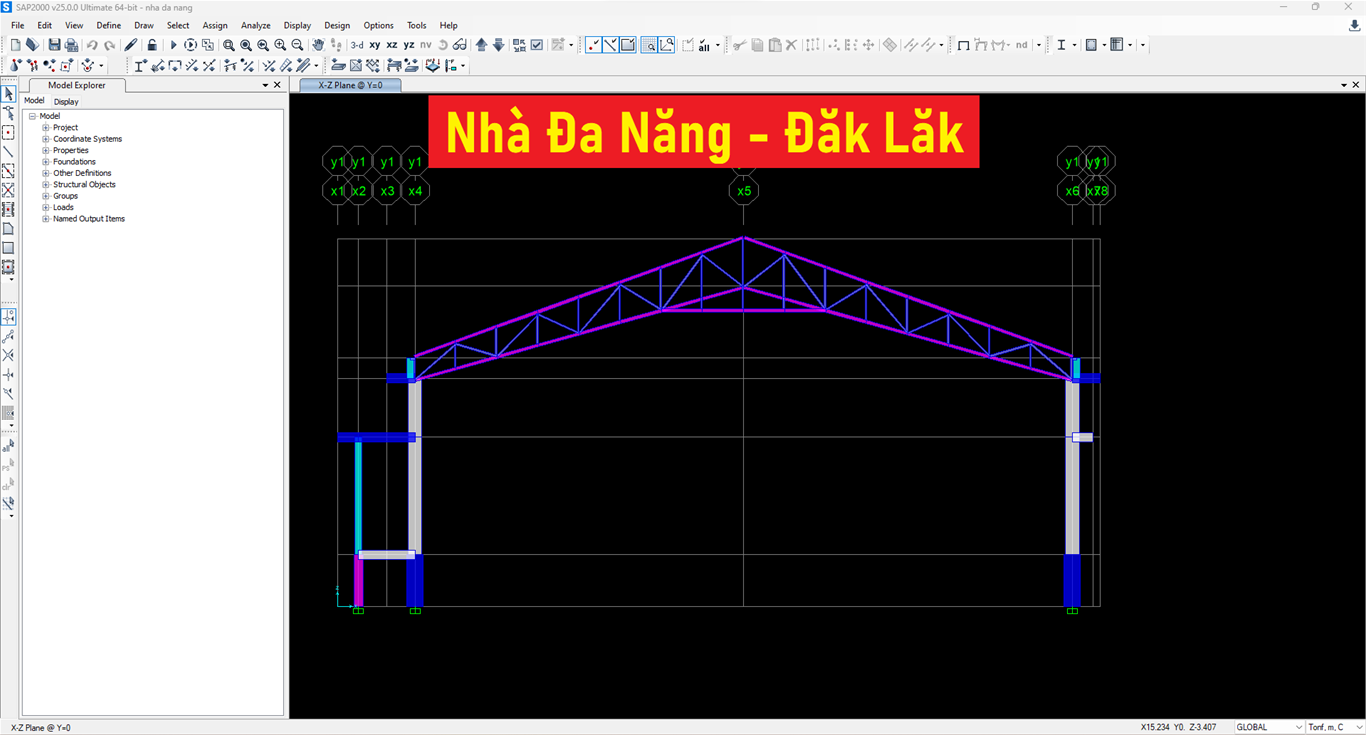Expand the Named Output Items node

tap(45, 219)
